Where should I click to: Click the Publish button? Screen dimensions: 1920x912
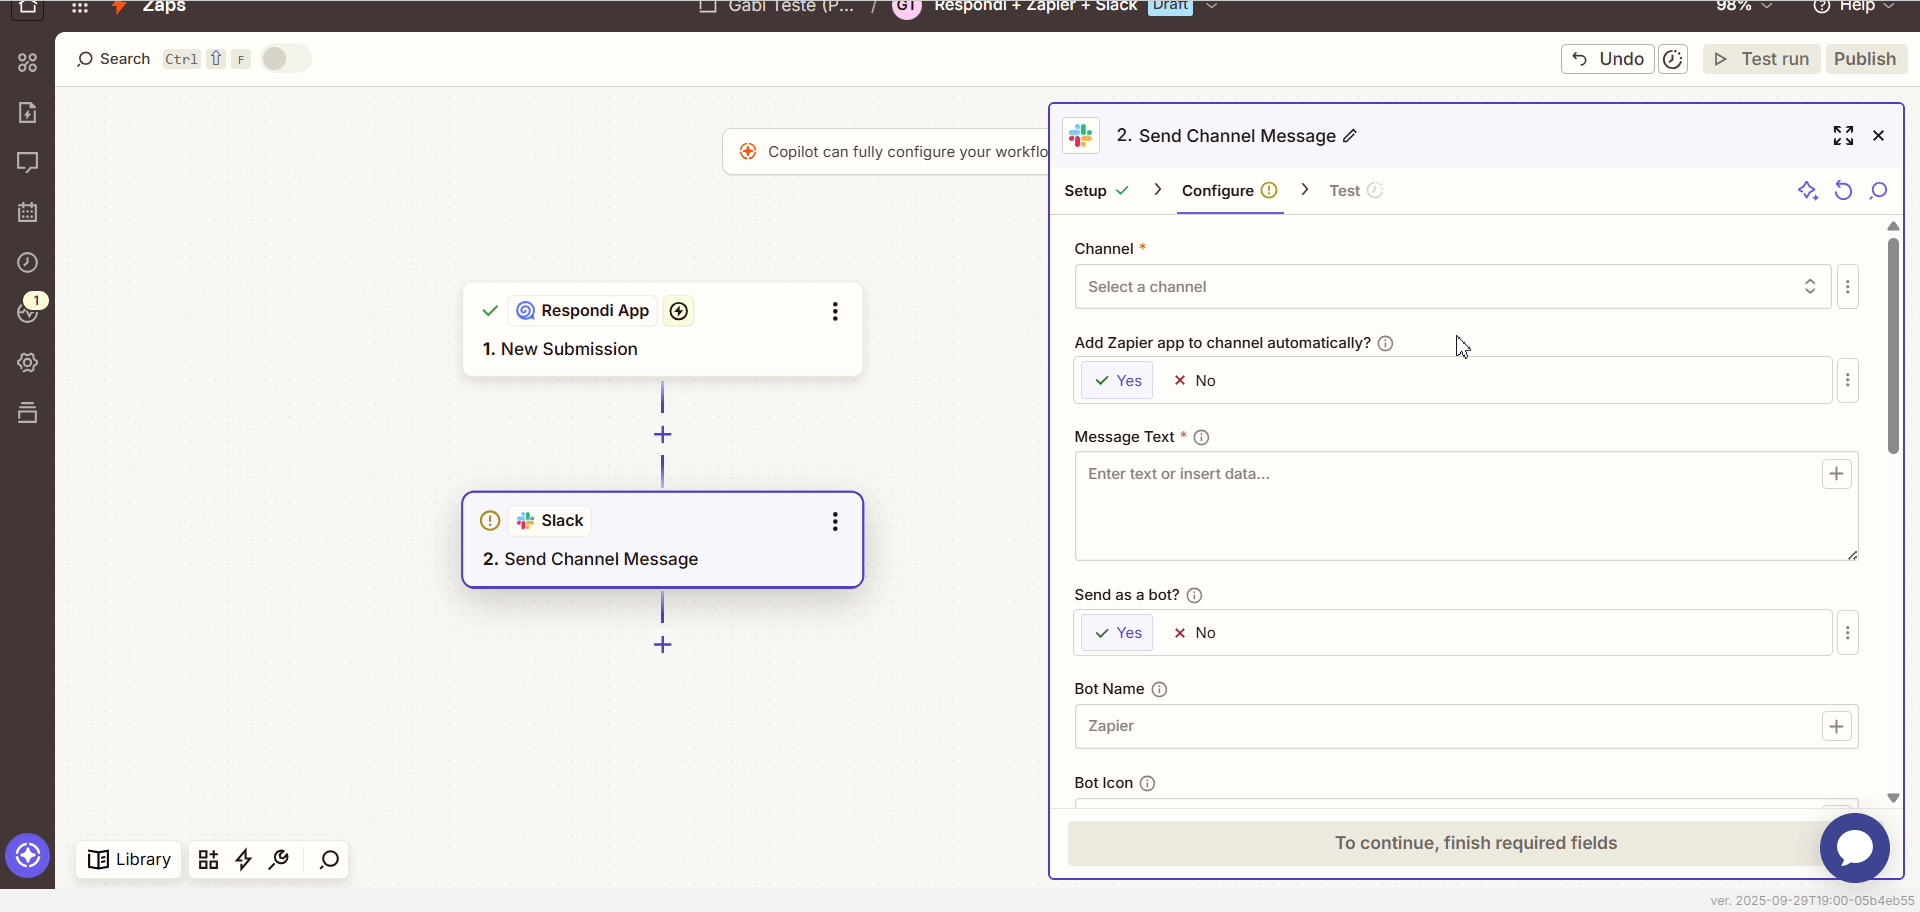click(1865, 59)
